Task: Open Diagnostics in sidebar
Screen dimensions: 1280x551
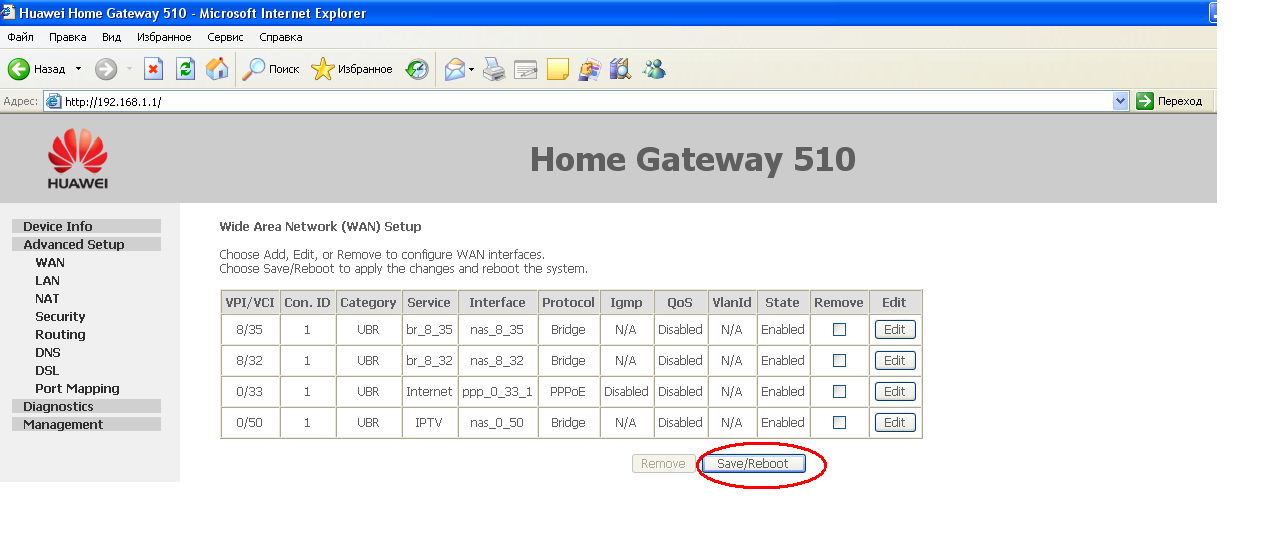Action: point(86,406)
